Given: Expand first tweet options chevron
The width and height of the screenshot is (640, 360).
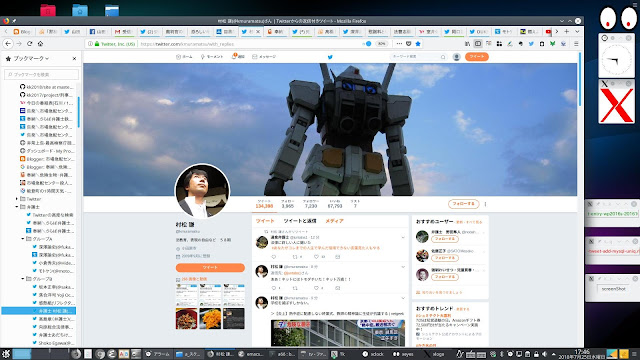Looking at the screenshot, I should [x=403, y=237].
